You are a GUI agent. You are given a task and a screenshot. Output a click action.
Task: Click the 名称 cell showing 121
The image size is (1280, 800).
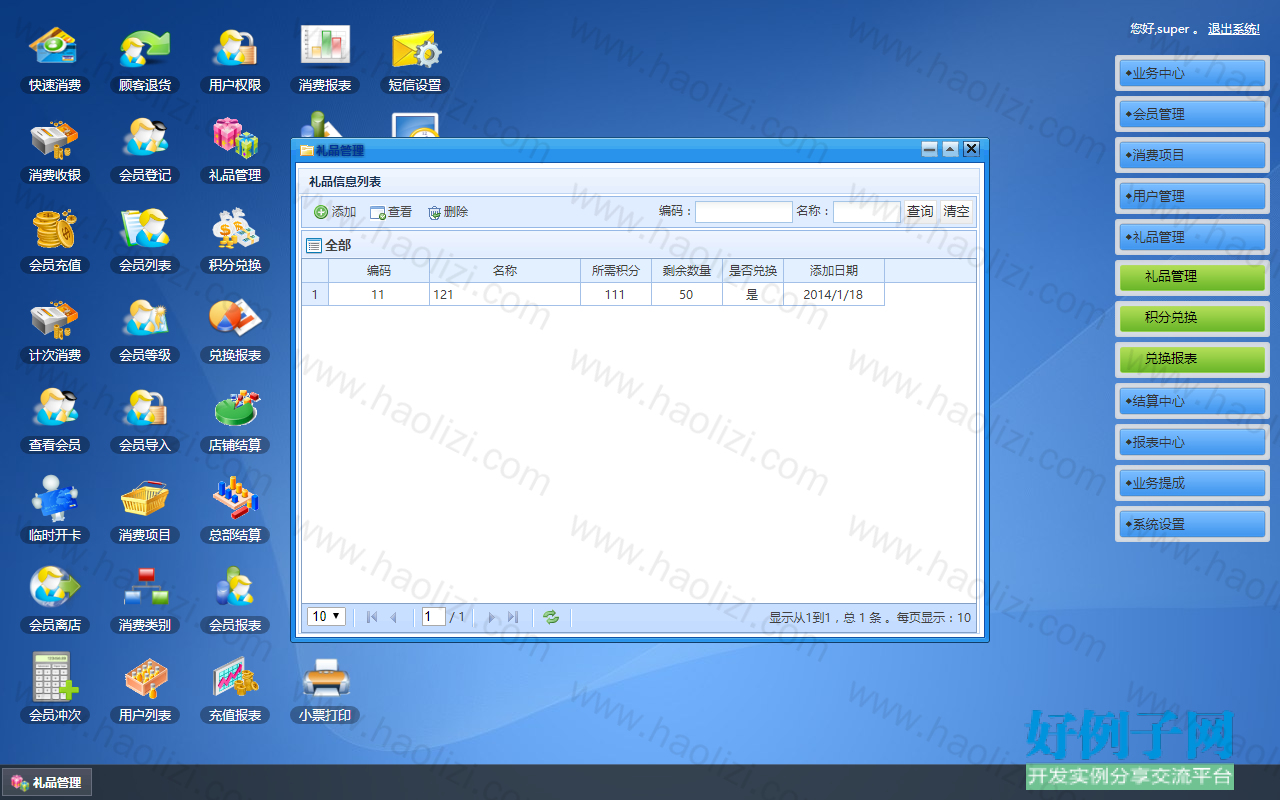coord(505,295)
